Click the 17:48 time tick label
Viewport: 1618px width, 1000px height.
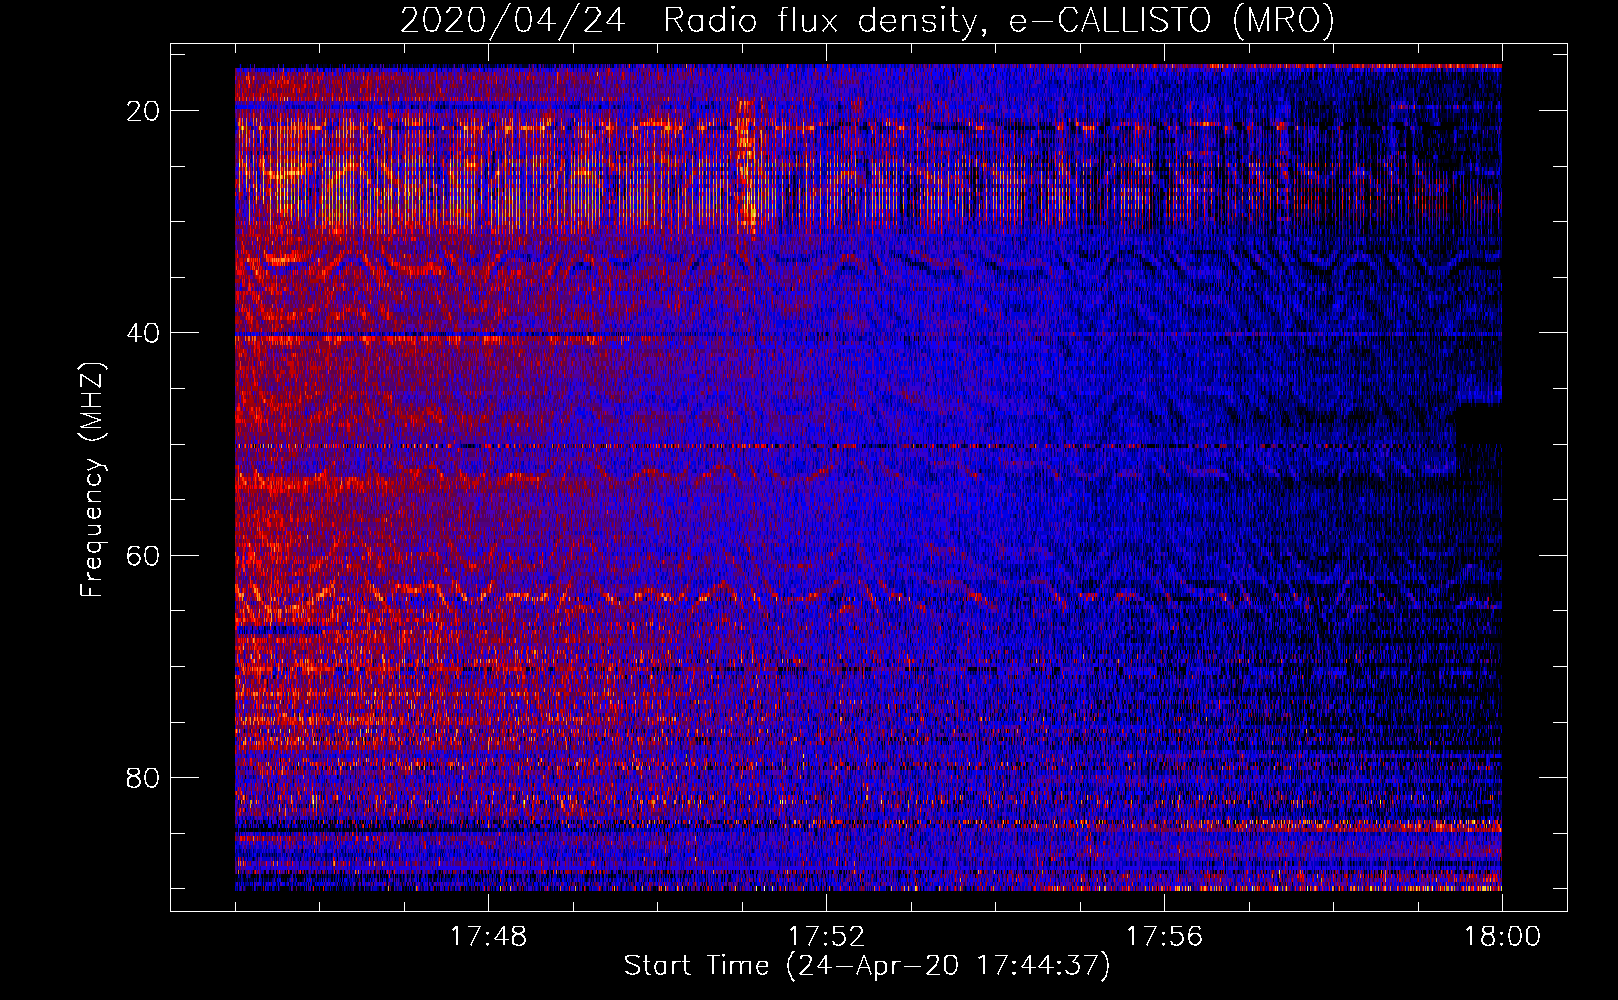click(488, 937)
